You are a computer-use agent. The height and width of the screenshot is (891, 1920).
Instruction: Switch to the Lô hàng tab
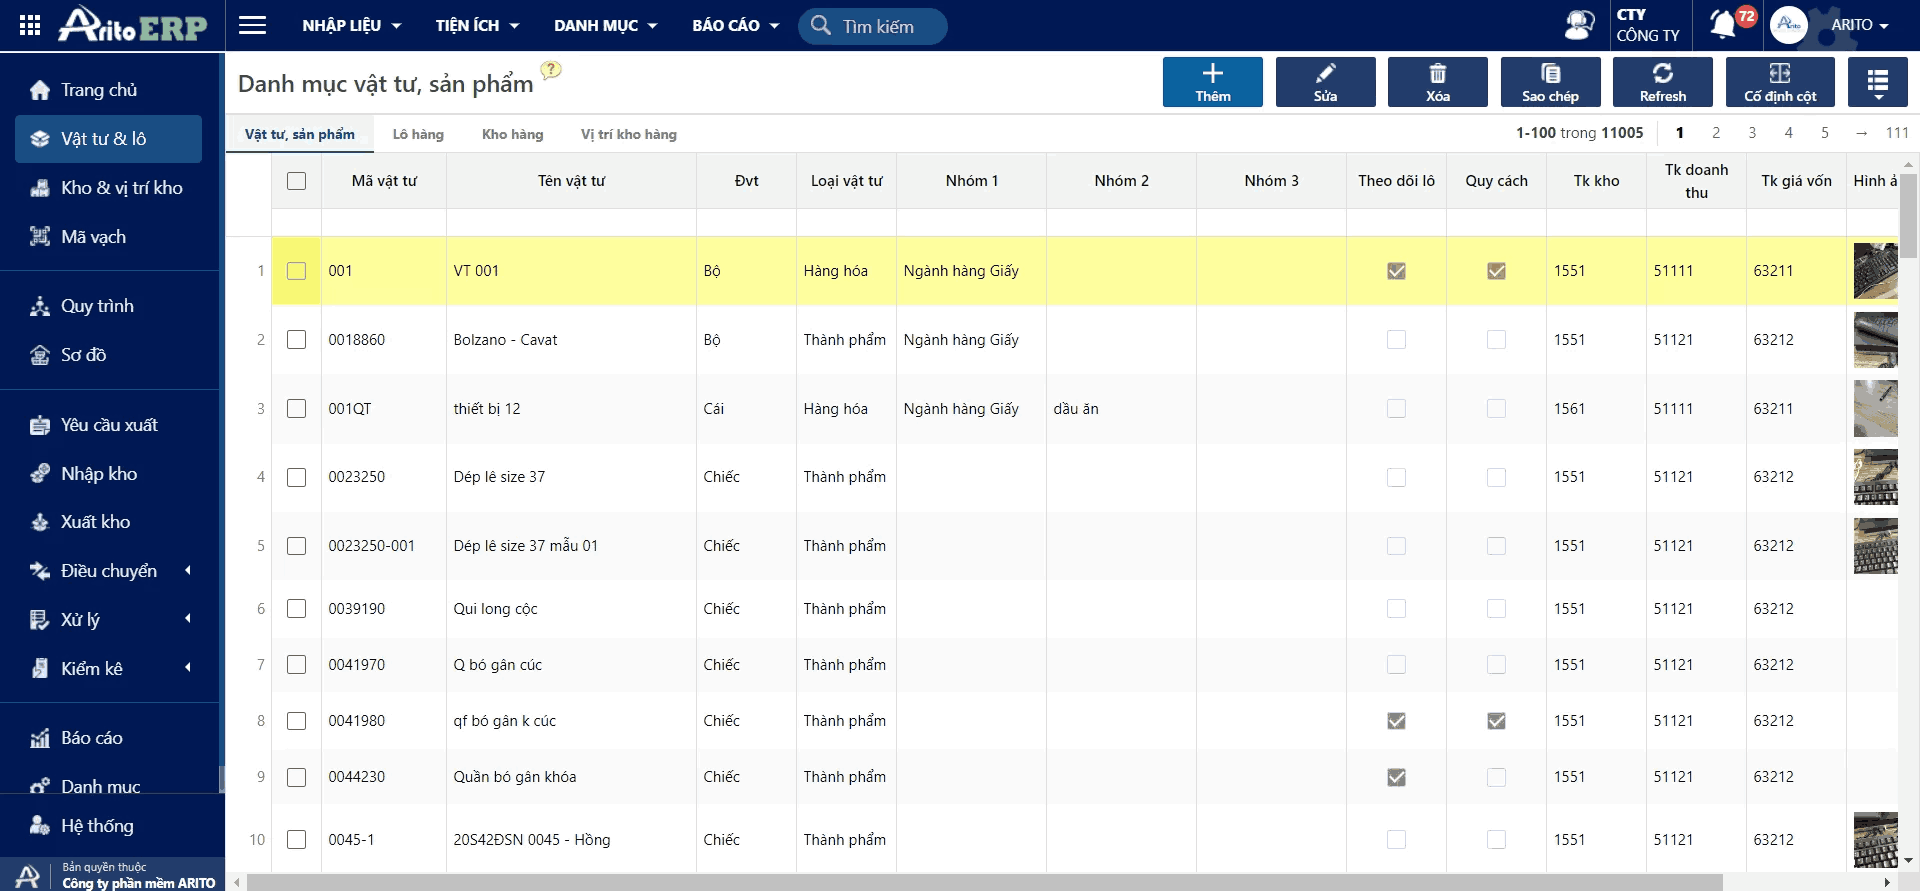418,134
